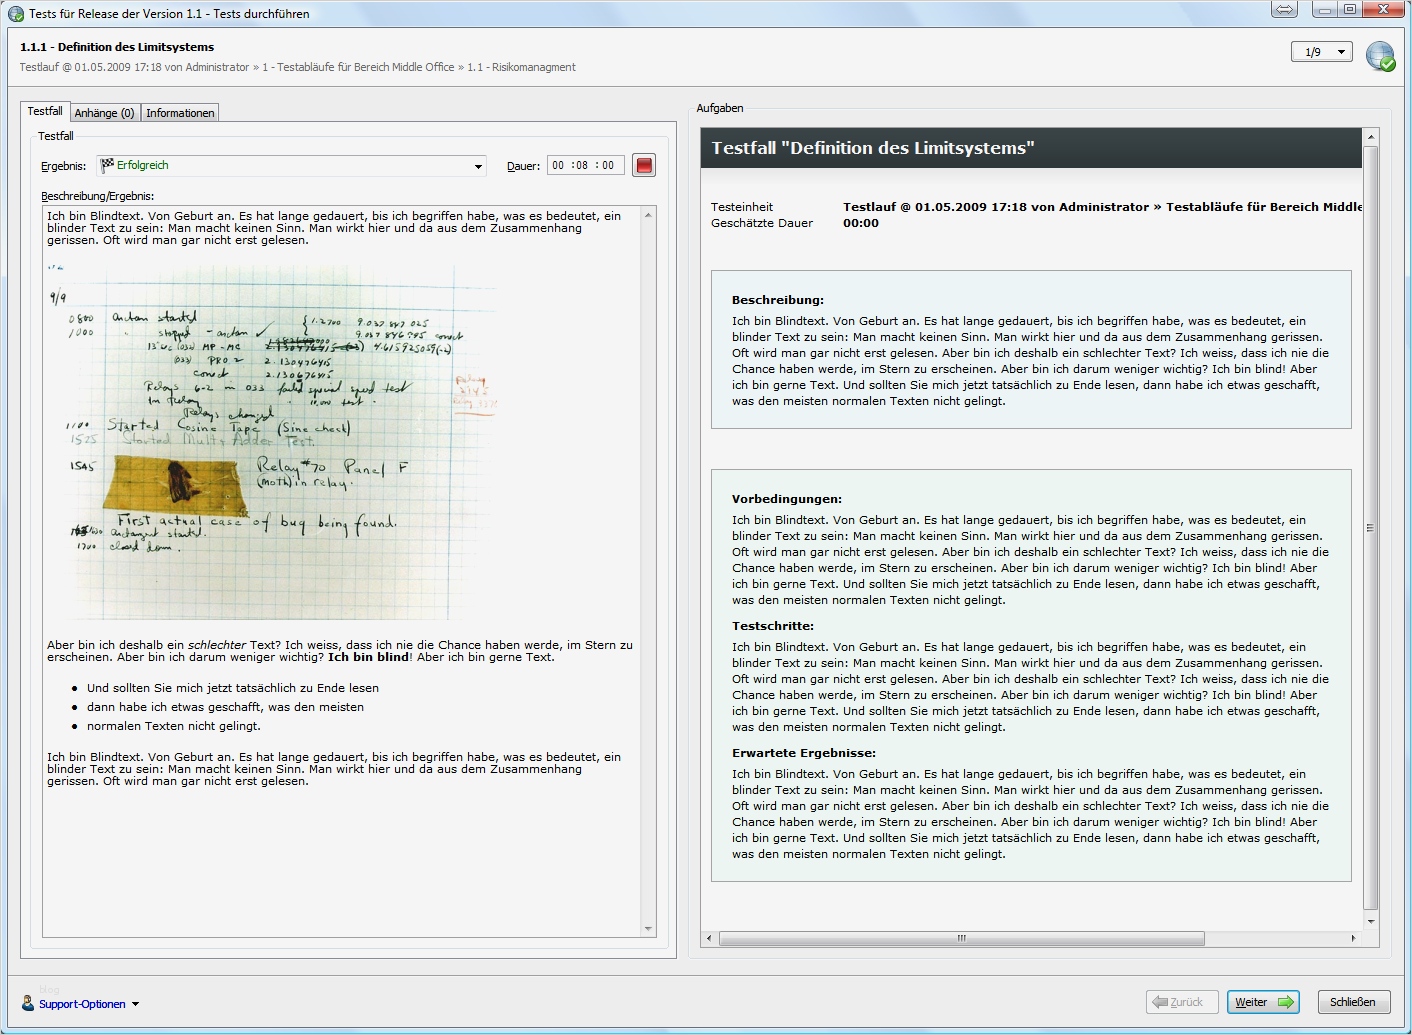Click the "Testeinheit" label
This screenshot has height=1035, width=1412.
[x=742, y=207]
